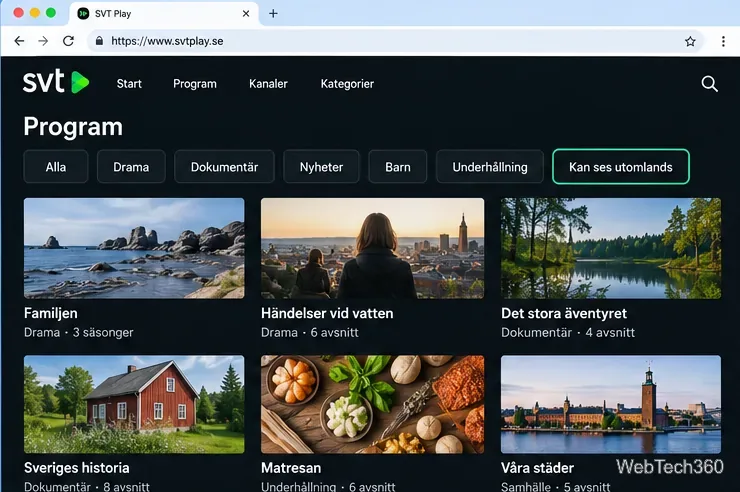The image size is (740, 492).
Task: Click the macOS yellow minimize button
Action: coord(34,13)
